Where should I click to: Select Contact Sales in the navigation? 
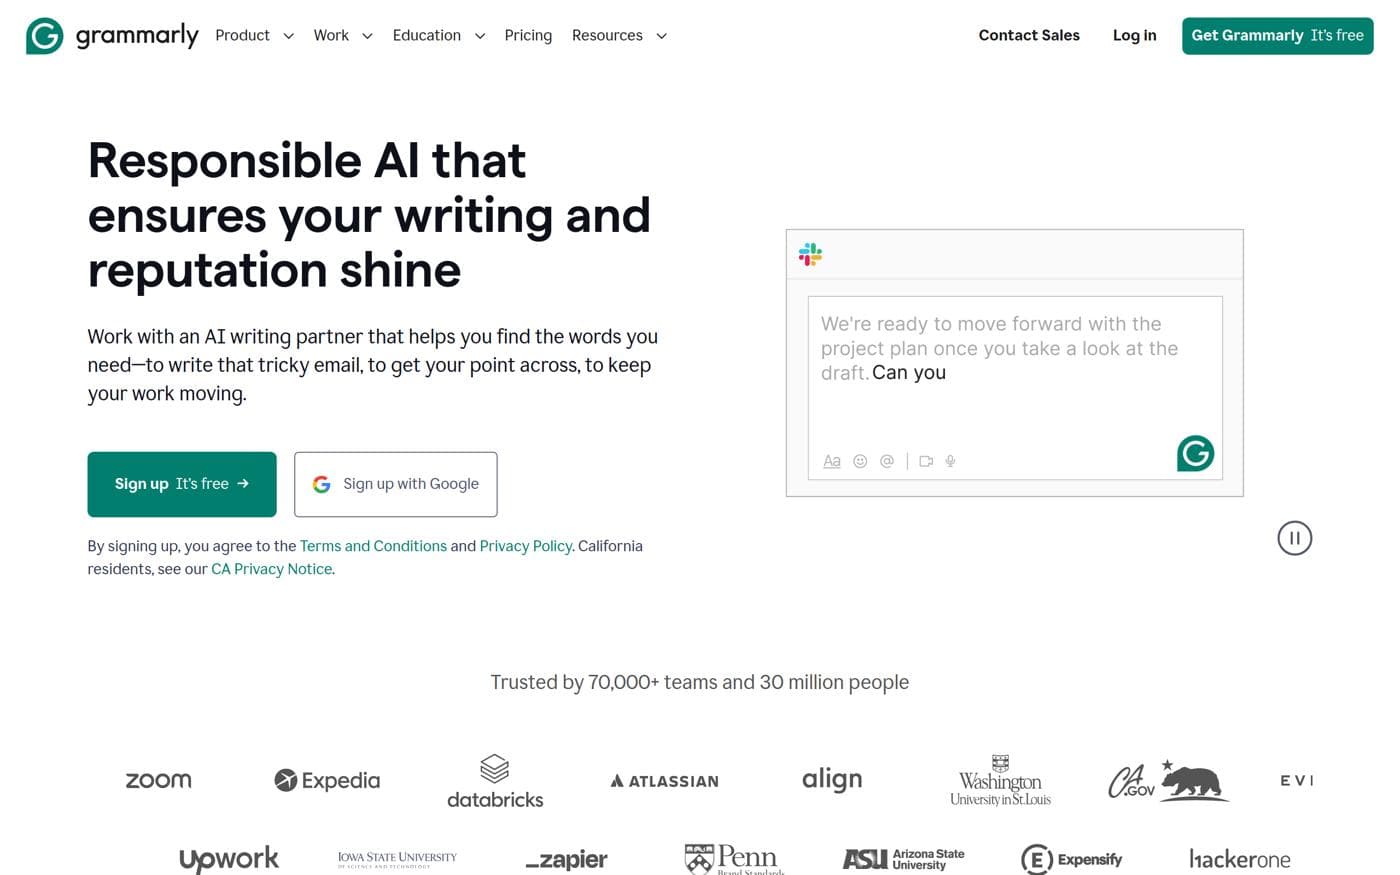click(1028, 35)
